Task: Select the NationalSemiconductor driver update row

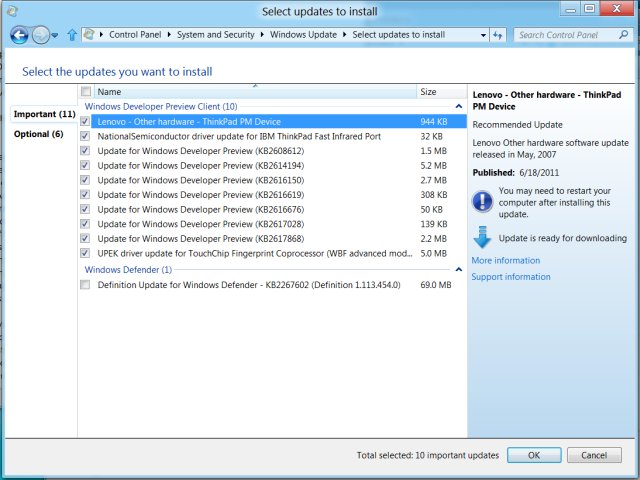Action: click(x=279, y=136)
